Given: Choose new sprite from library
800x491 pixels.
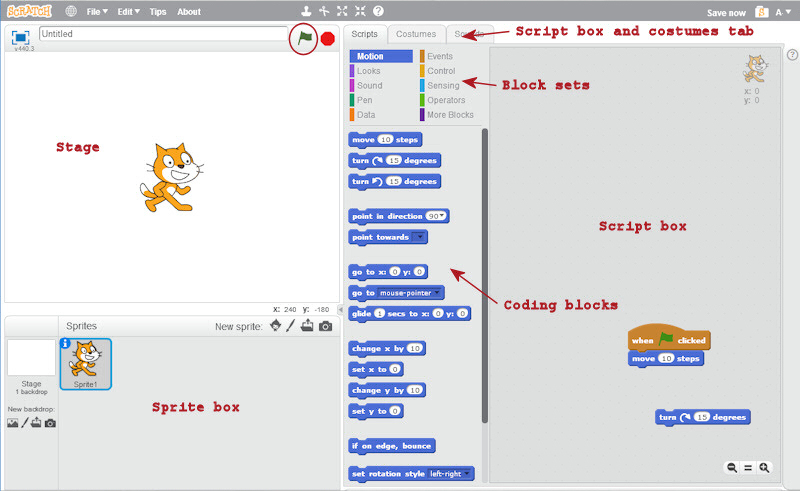Looking at the screenshot, I should tap(276, 326).
